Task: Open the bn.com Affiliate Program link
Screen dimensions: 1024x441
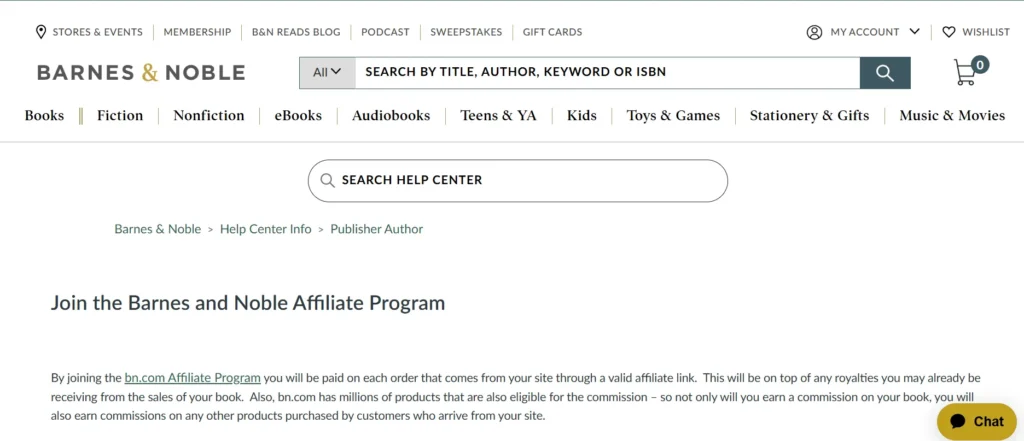Action: pos(192,378)
